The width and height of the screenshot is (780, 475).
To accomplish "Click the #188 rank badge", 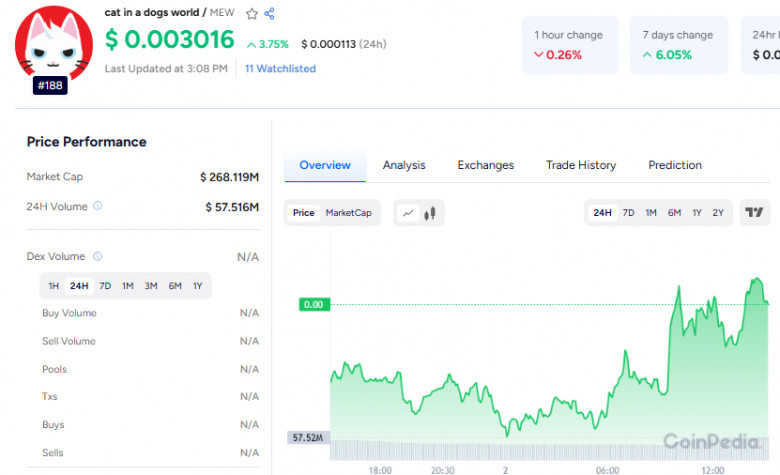I will [50, 86].
